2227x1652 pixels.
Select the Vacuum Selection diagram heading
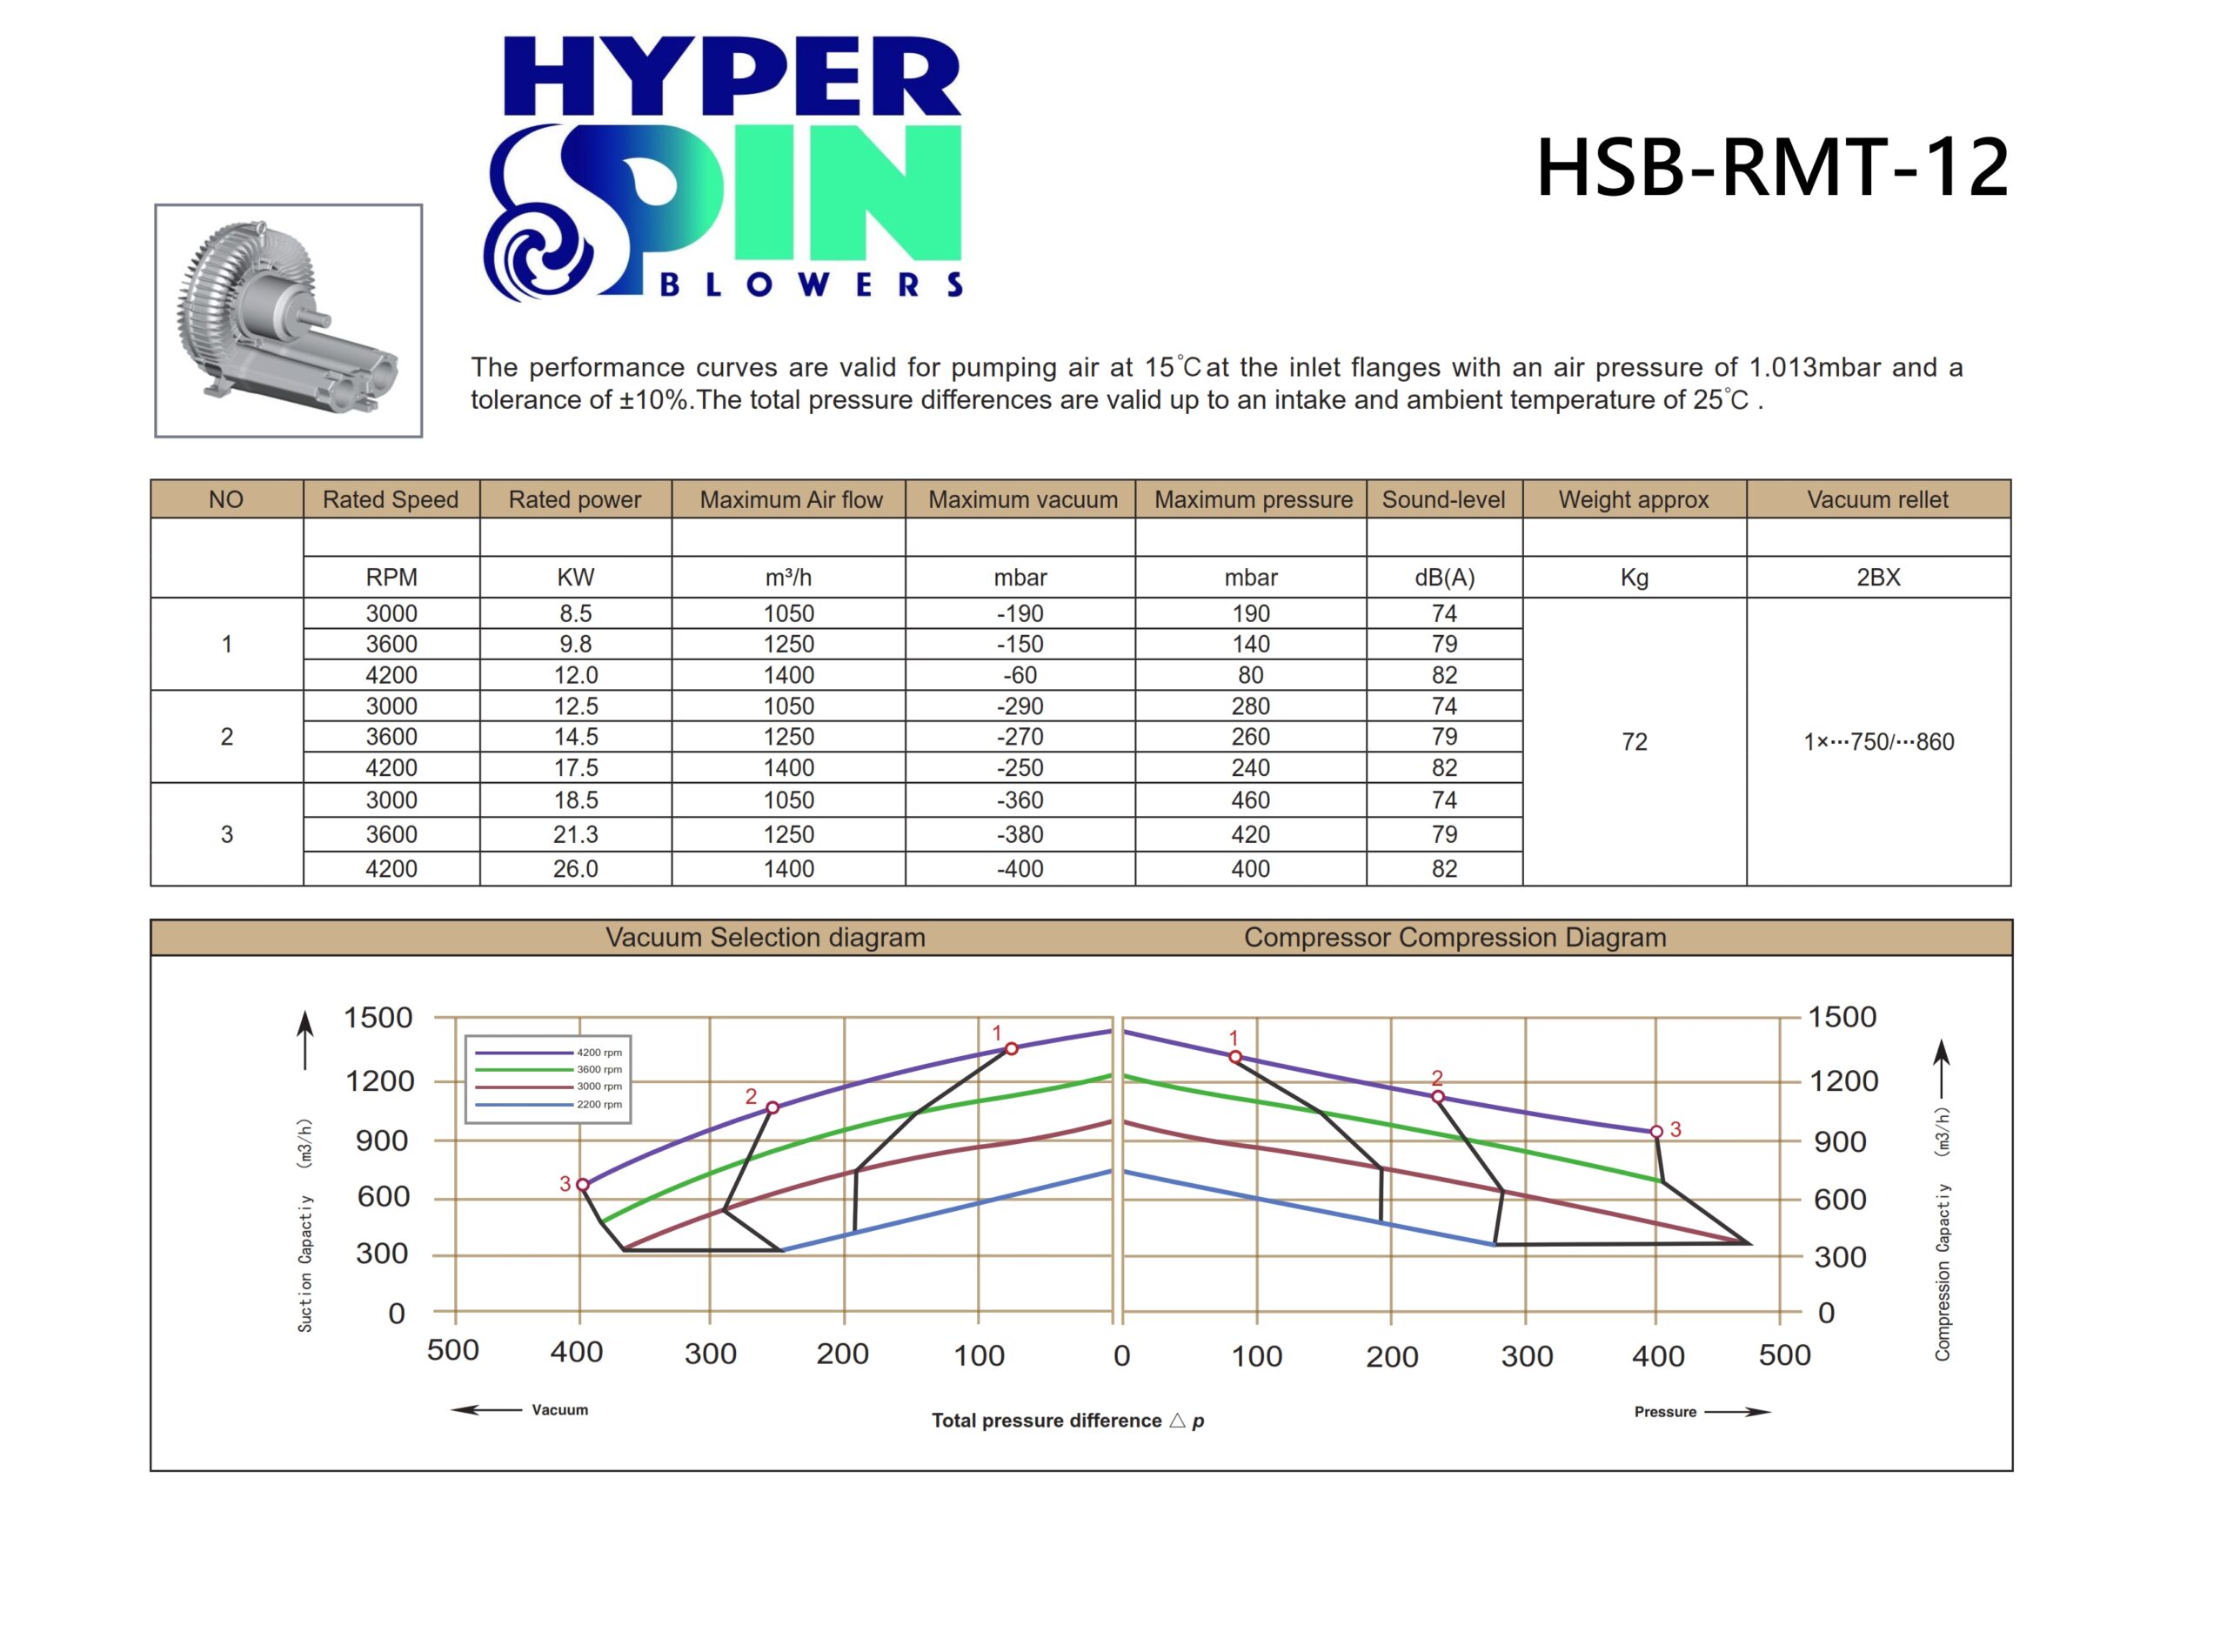[765, 937]
